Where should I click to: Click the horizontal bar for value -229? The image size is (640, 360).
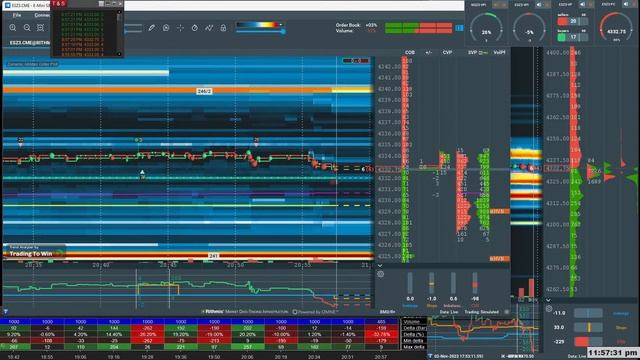click(588, 342)
